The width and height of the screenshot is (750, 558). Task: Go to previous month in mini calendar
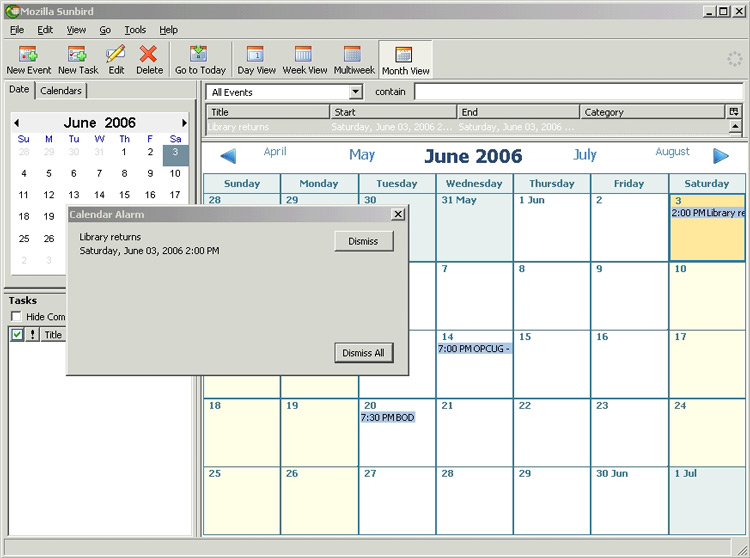(16, 123)
